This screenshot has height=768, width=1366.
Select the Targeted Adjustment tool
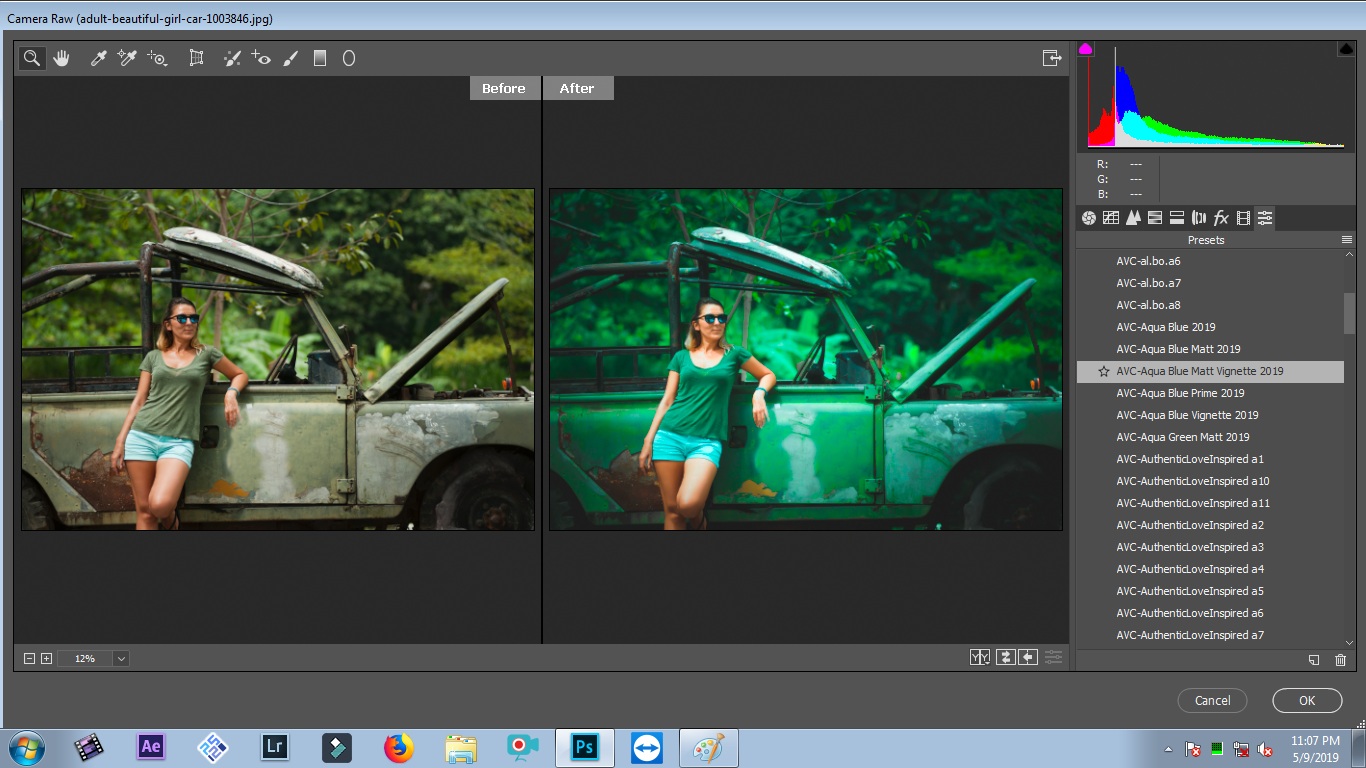[157, 58]
